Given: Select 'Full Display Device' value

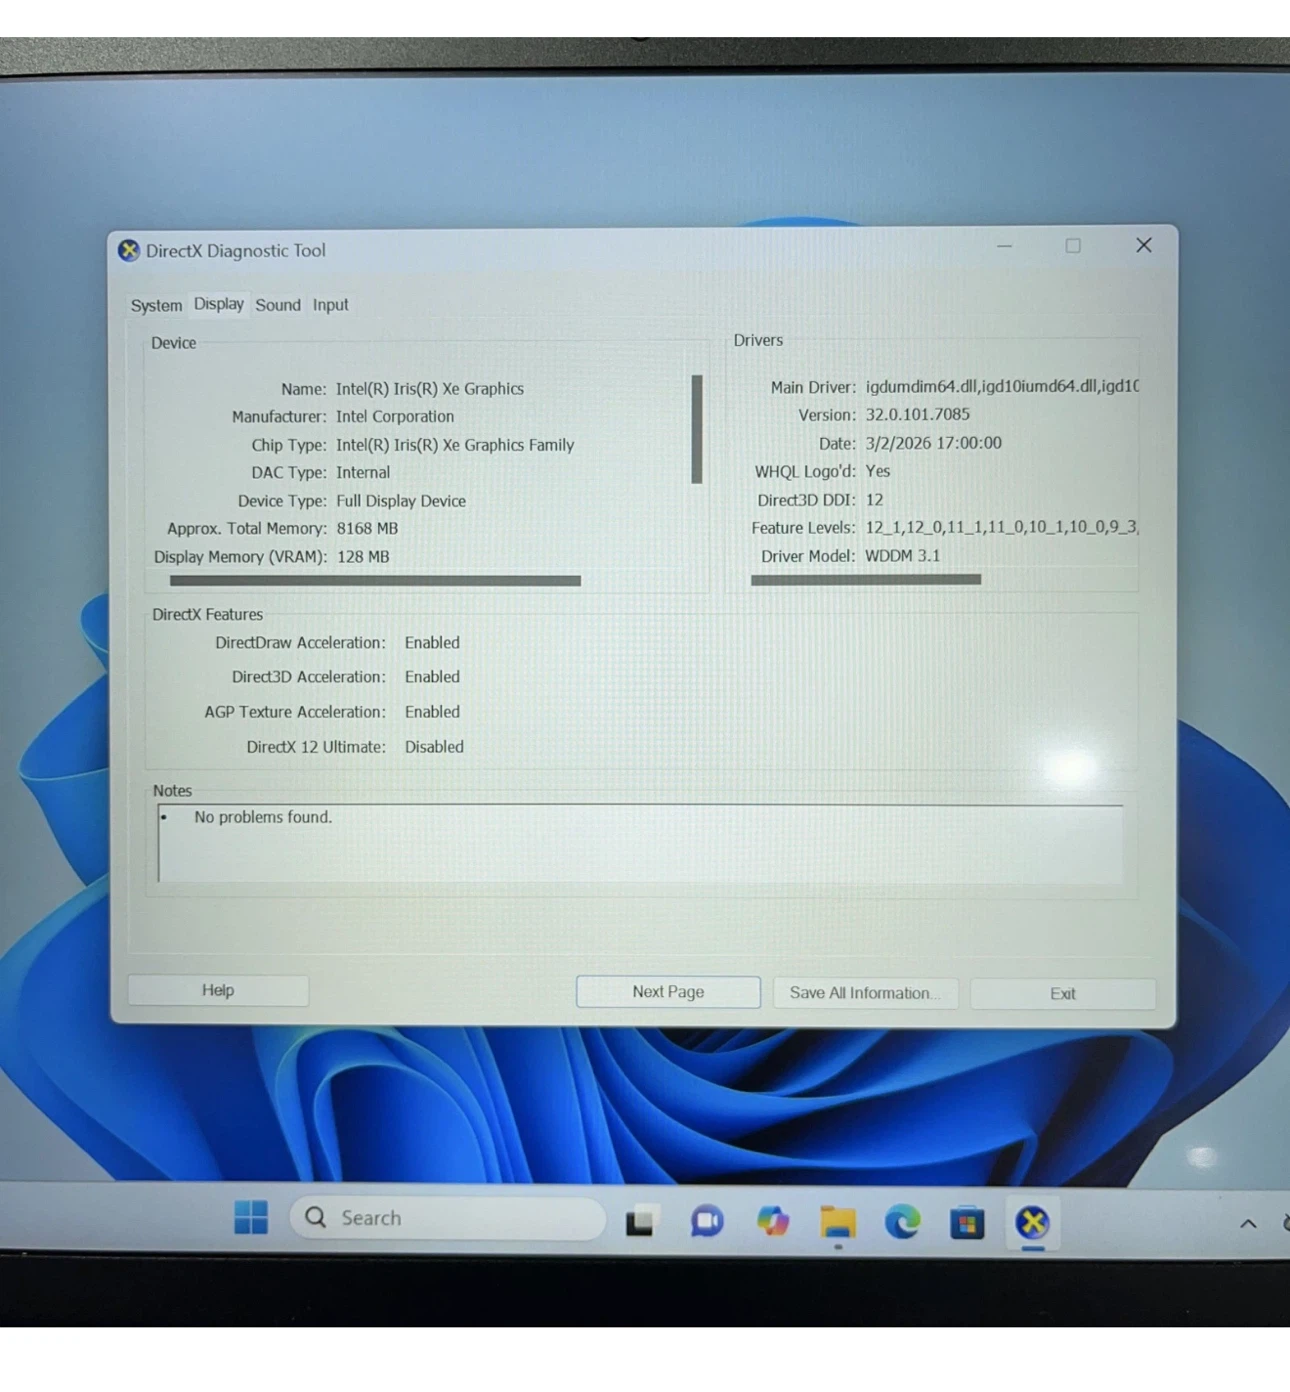Looking at the screenshot, I should pyautogui.click(x=401, y=501).
